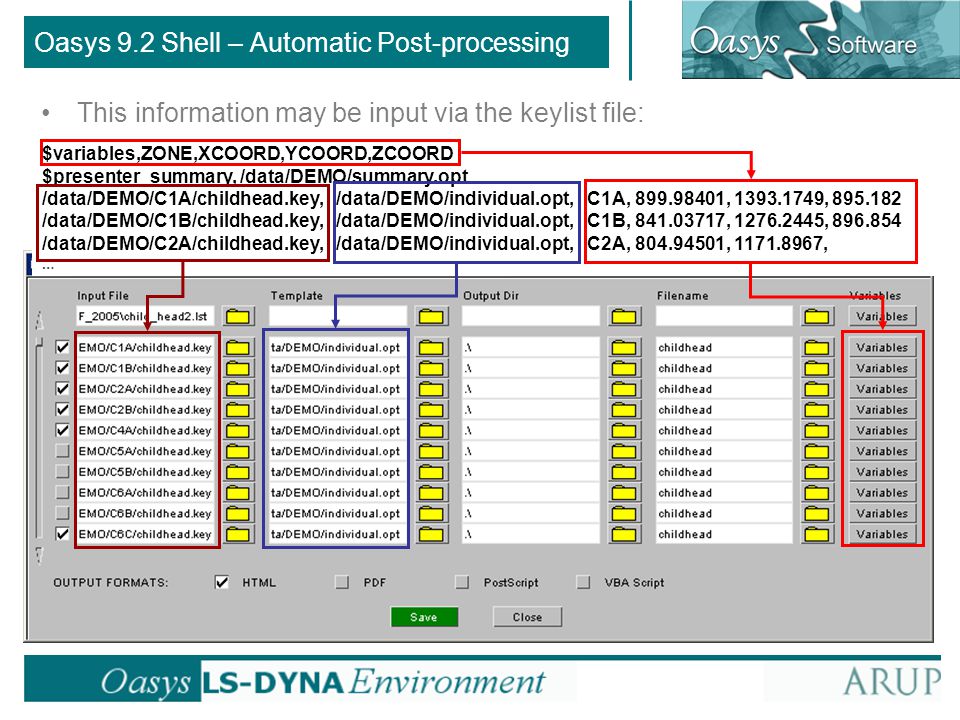Open Variables for the C1A row
960x720 pixels.
[x=882, y=348]
